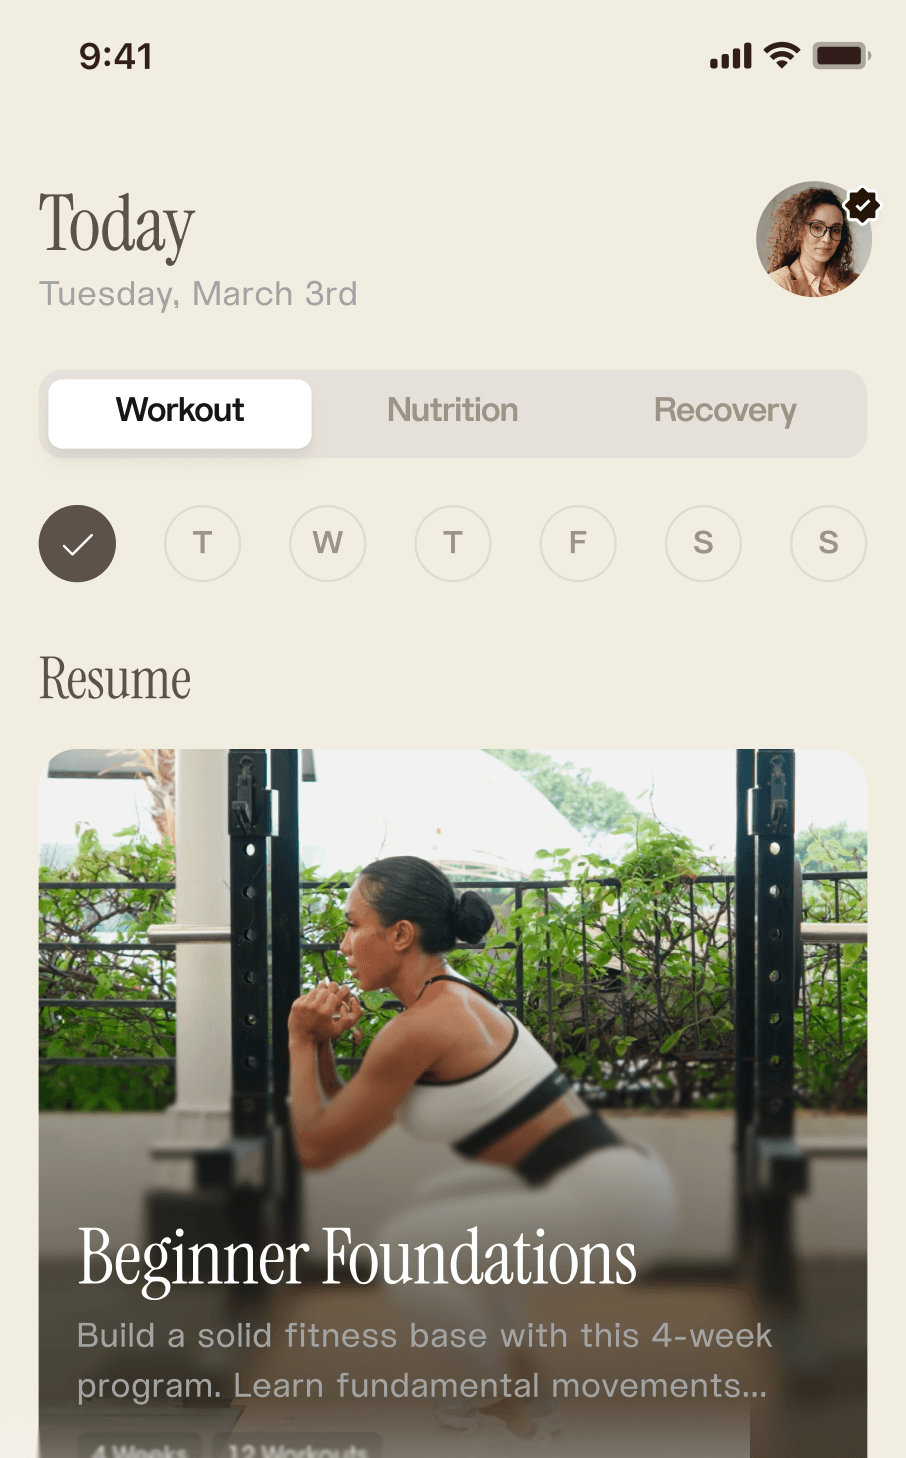Image resolution: width=906 pixels, height=1458 pixels.
Task: Tap the Resume section heading
Action: [x=115, y=679]
